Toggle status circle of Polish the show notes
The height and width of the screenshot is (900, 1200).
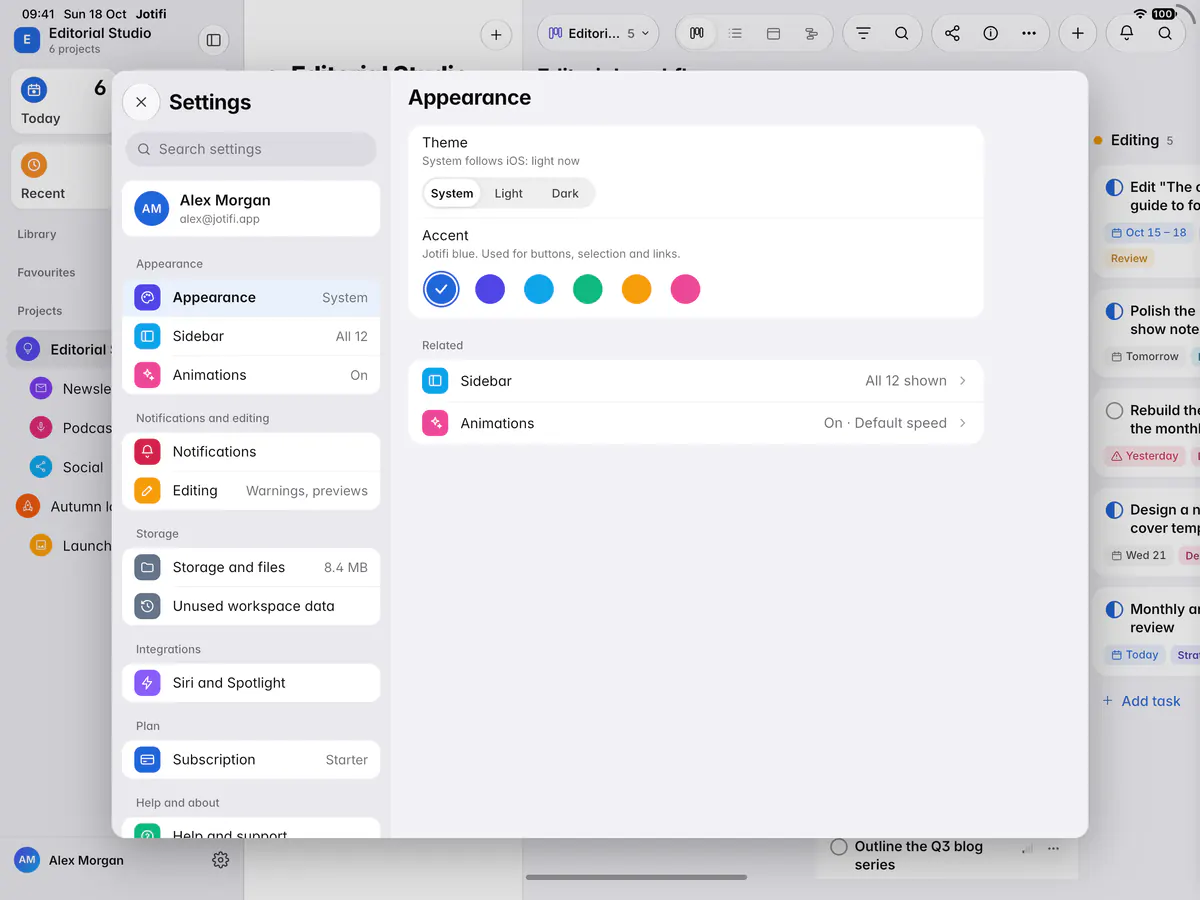click(1114, 311)
